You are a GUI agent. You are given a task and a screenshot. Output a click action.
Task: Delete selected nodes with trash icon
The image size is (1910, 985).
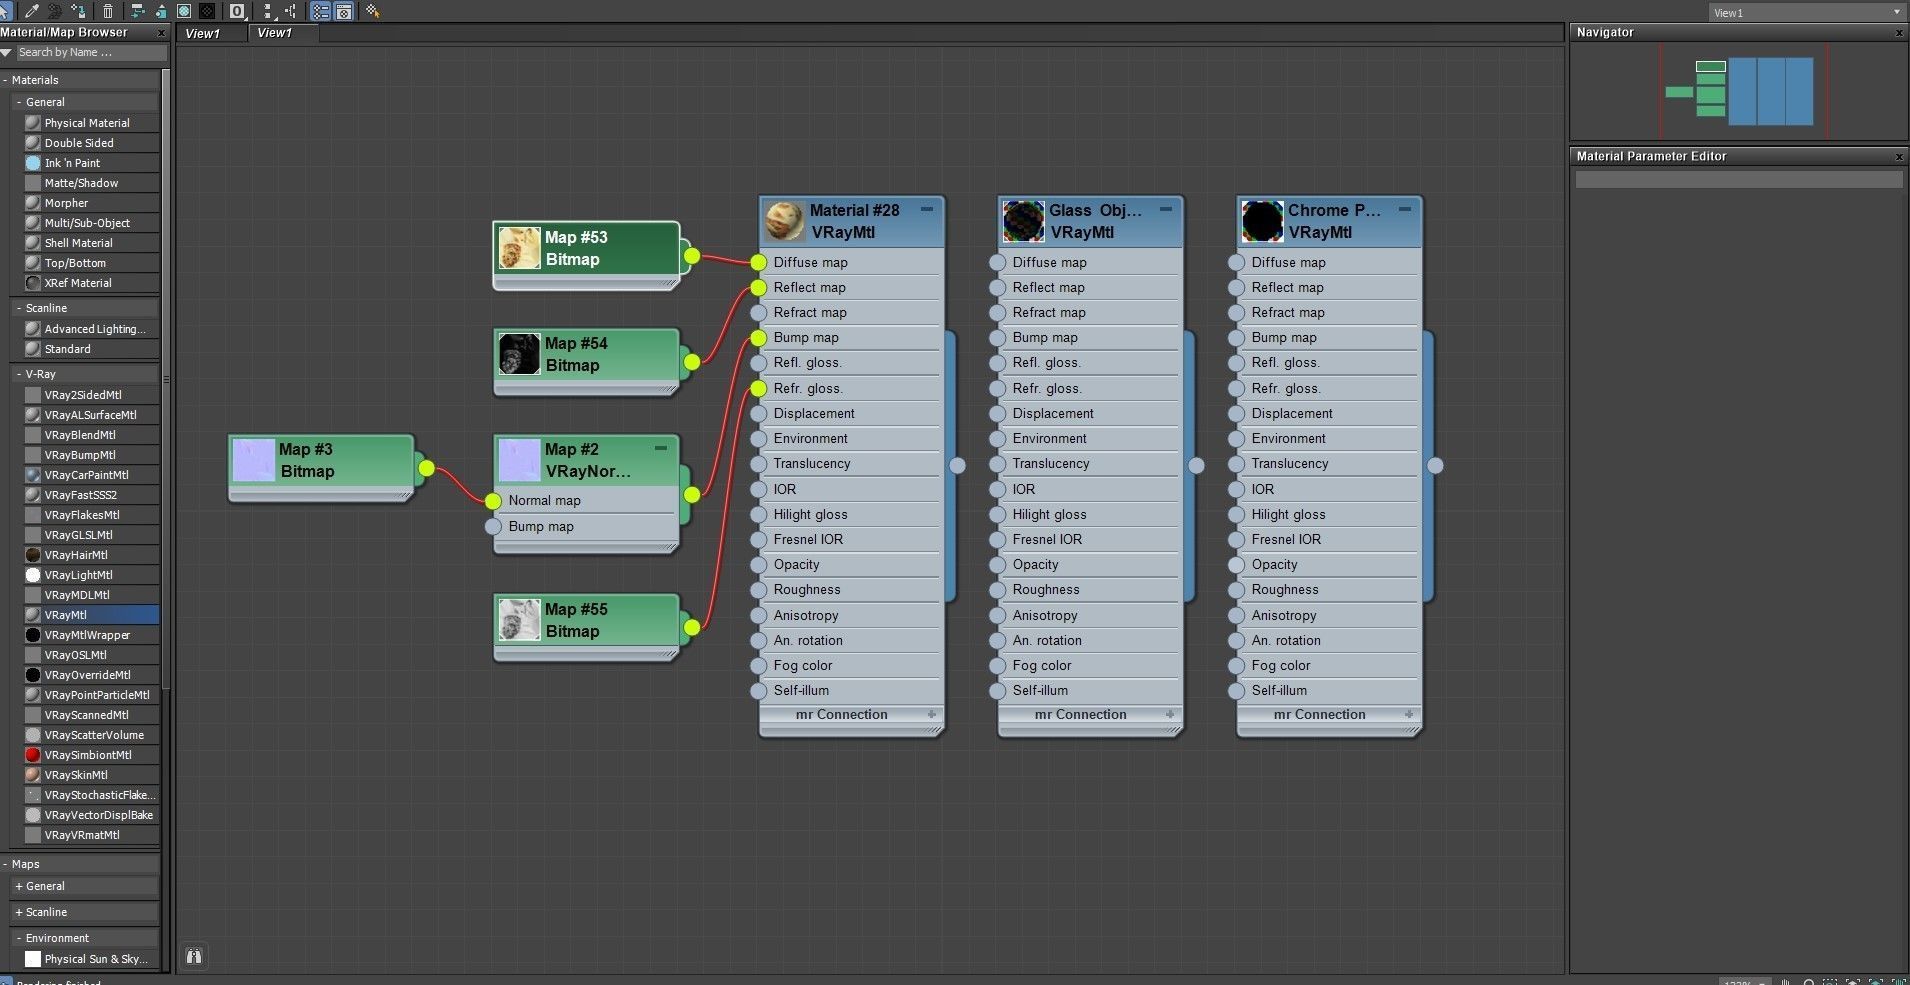108,11
